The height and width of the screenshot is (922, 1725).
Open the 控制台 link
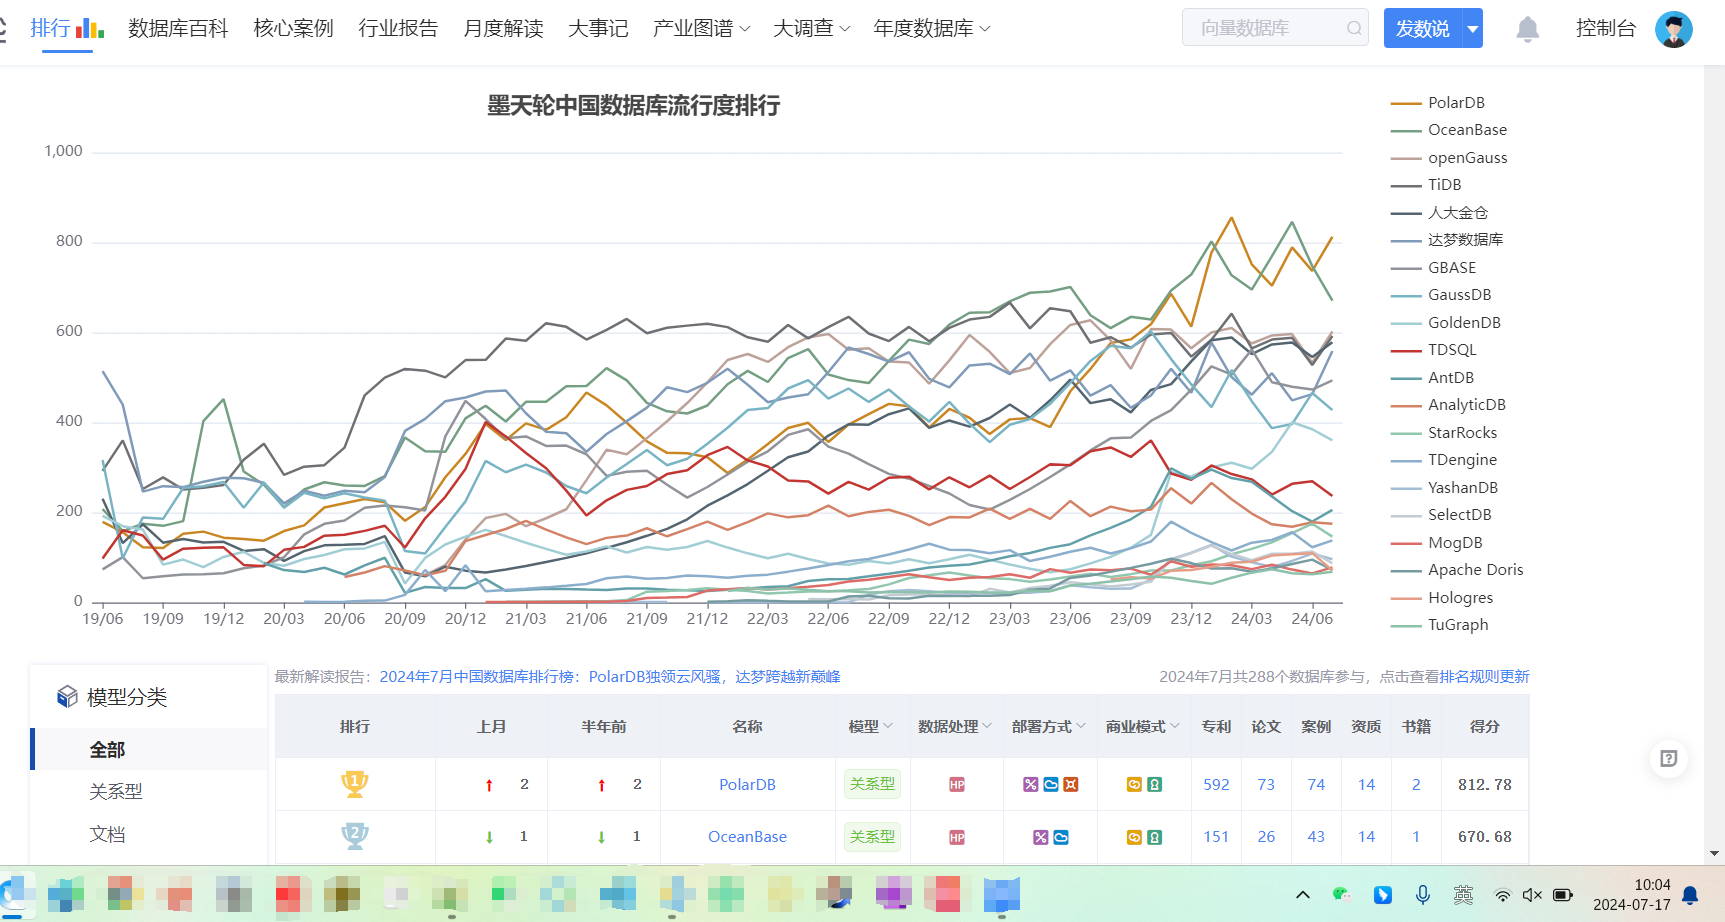1605,29
